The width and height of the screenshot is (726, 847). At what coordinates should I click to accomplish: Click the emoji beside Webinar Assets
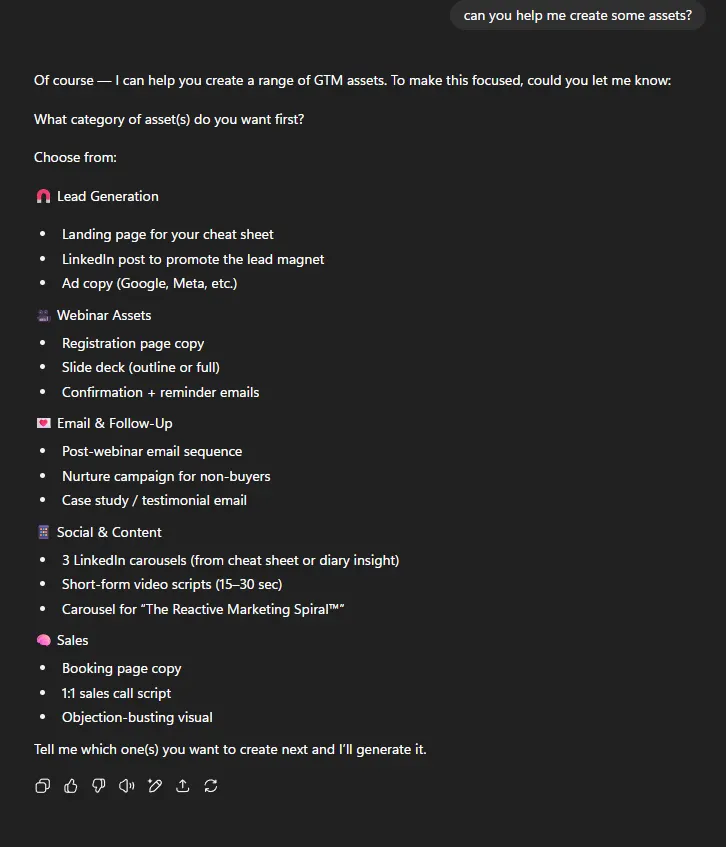(43, 316)
